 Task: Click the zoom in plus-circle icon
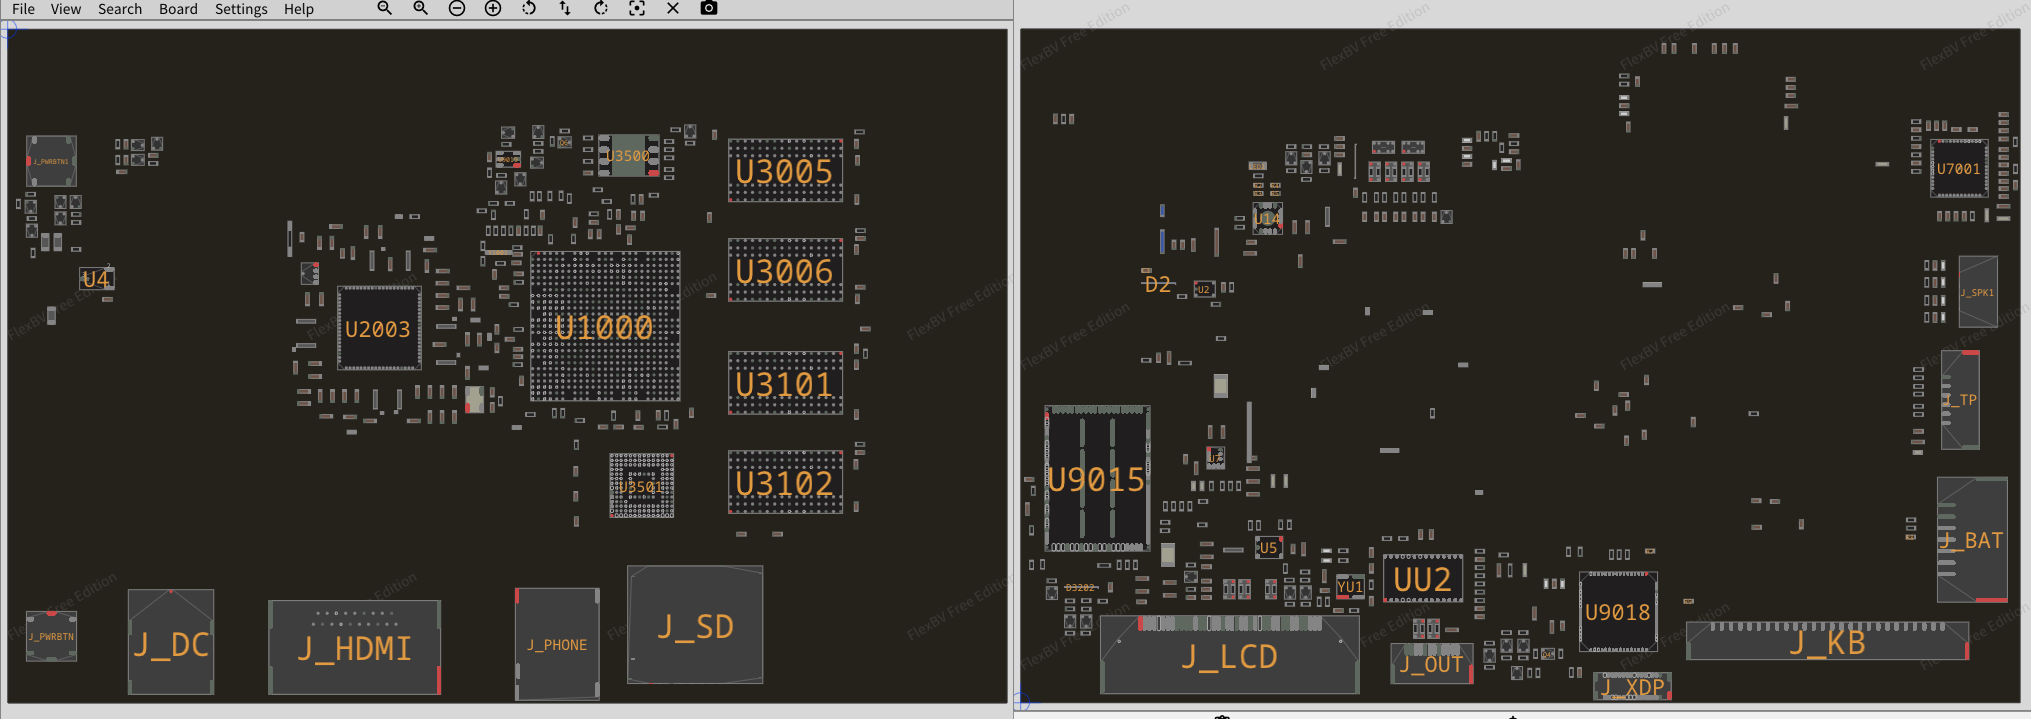click(x=493, y=8)
